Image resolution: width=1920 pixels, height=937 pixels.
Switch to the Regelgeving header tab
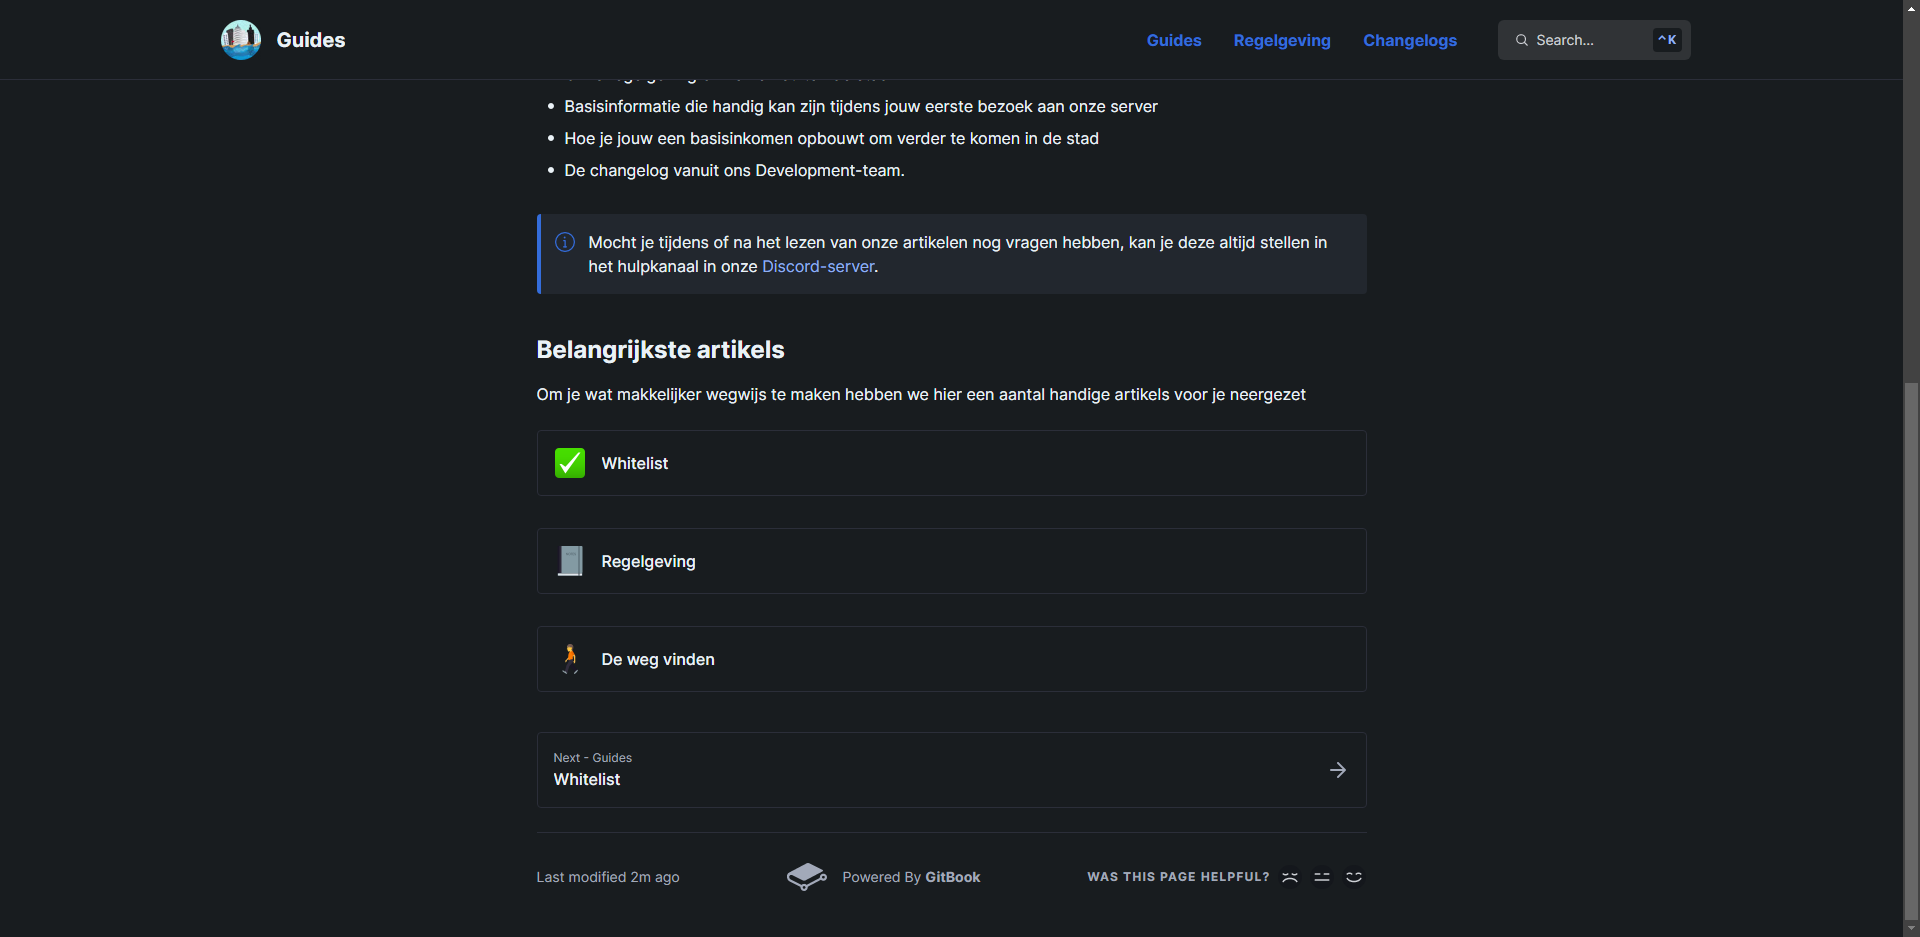pos(1281,40)
